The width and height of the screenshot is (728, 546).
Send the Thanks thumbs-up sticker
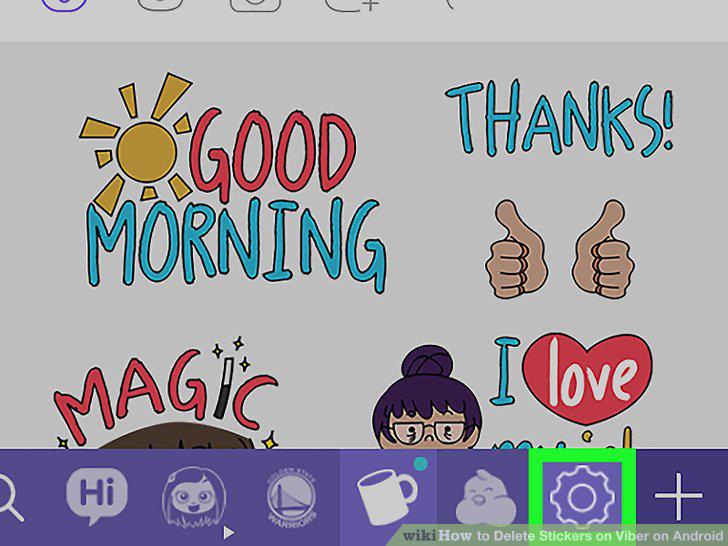(x=559, y=190)
